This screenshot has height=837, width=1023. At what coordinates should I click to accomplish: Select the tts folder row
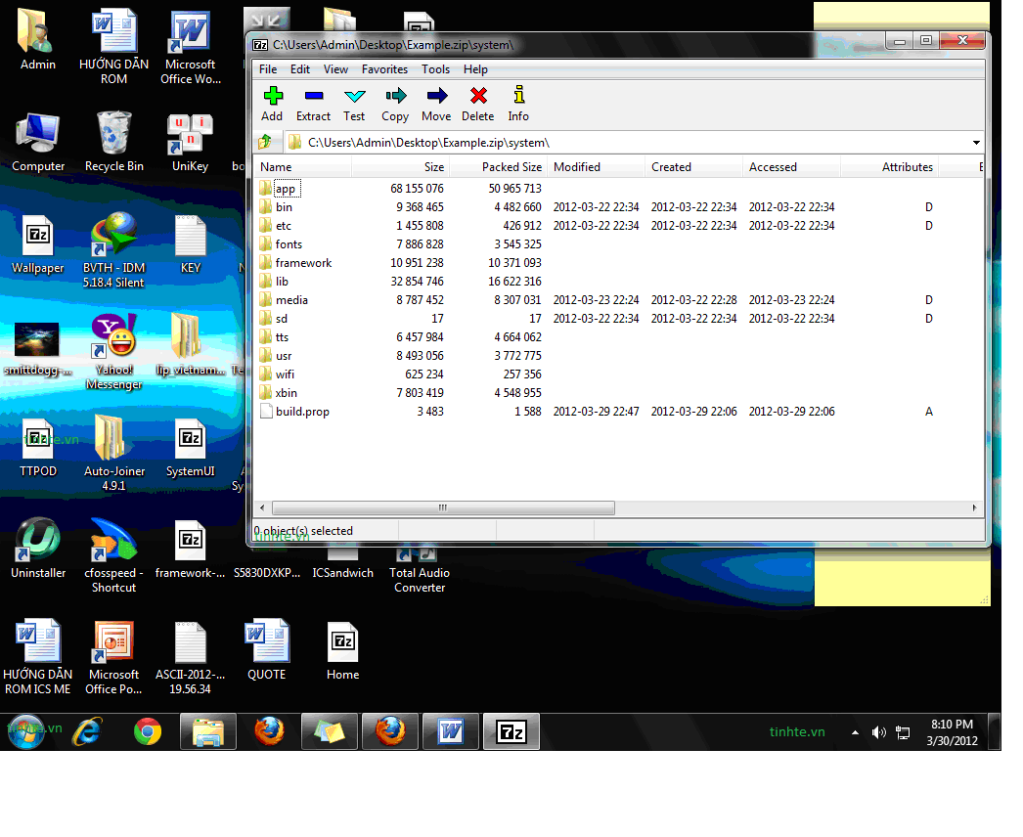(618, 337)
